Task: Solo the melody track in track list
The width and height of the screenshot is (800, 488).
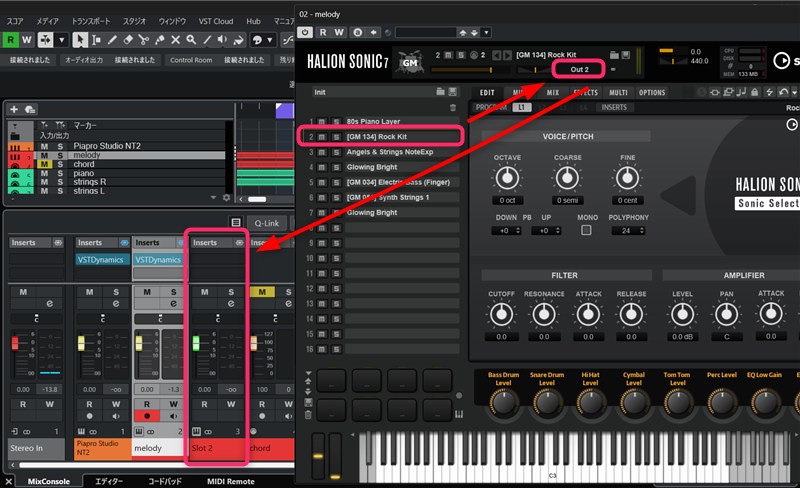Action: click(60, 155)
